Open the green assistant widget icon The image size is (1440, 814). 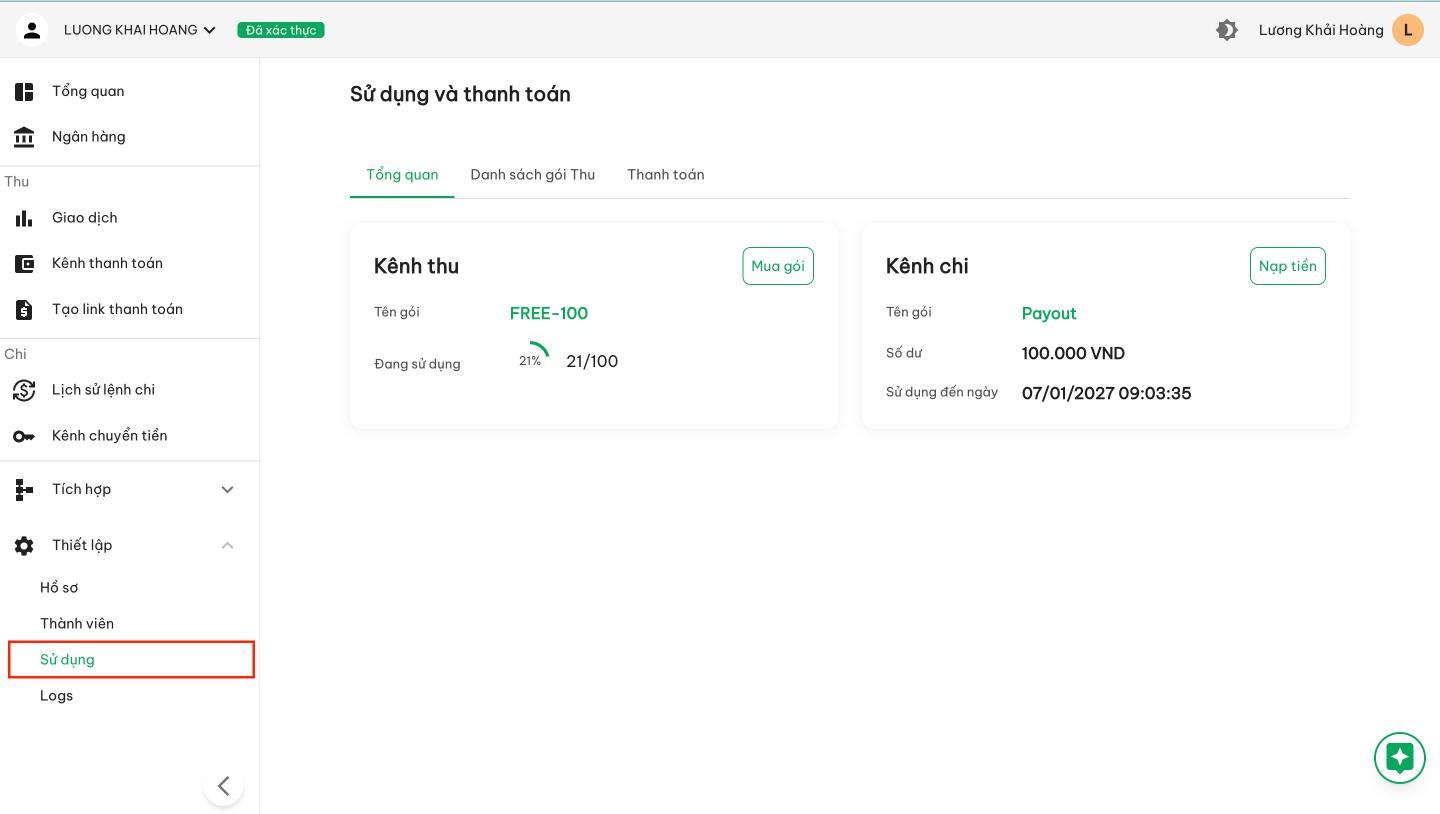pyautogui.click(x=1399, y=758)
